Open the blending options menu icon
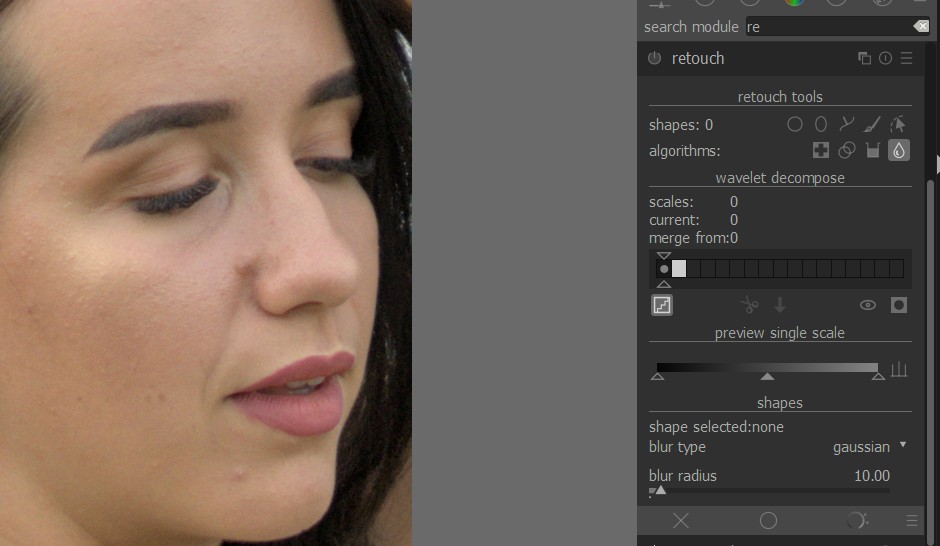Screen dimensions: 940x546 pos(912,520)
